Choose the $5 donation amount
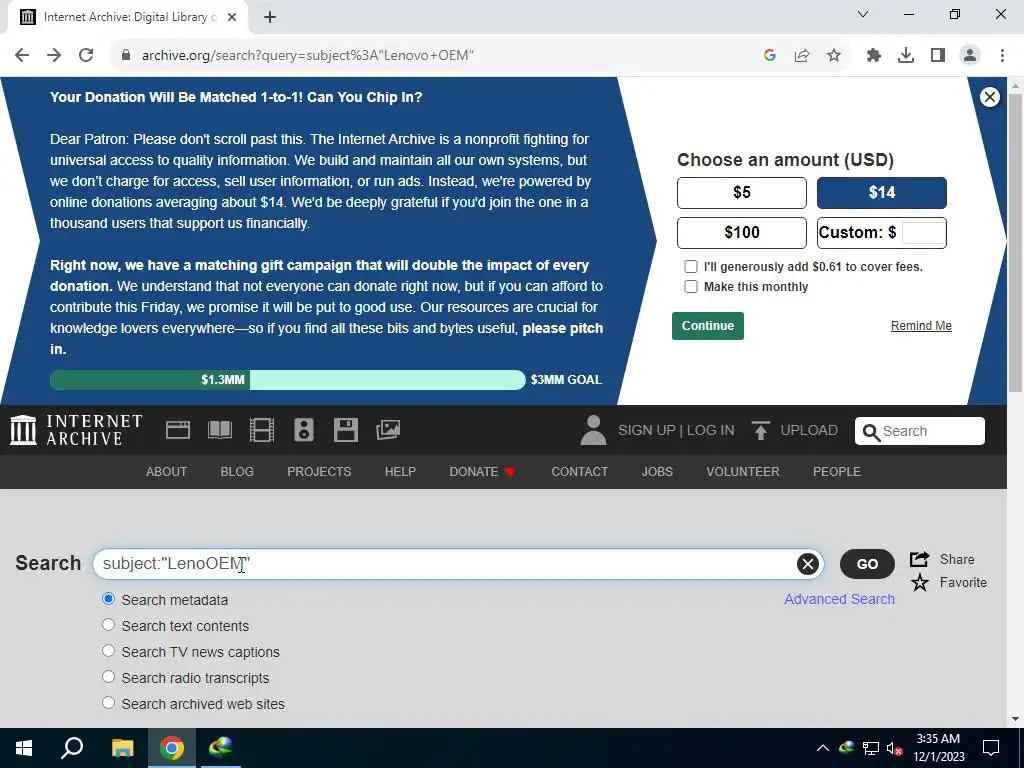The image size is (1024, 768). click(742, 193)
